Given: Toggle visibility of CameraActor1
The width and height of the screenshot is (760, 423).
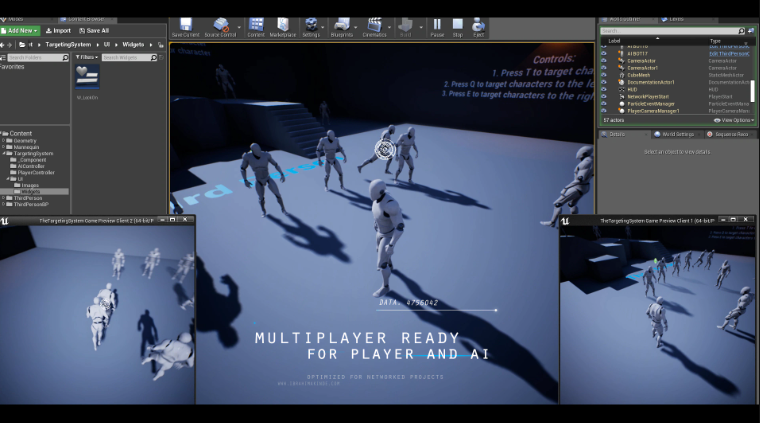Looking at the screenshot, I should click(x=604, y=68).
